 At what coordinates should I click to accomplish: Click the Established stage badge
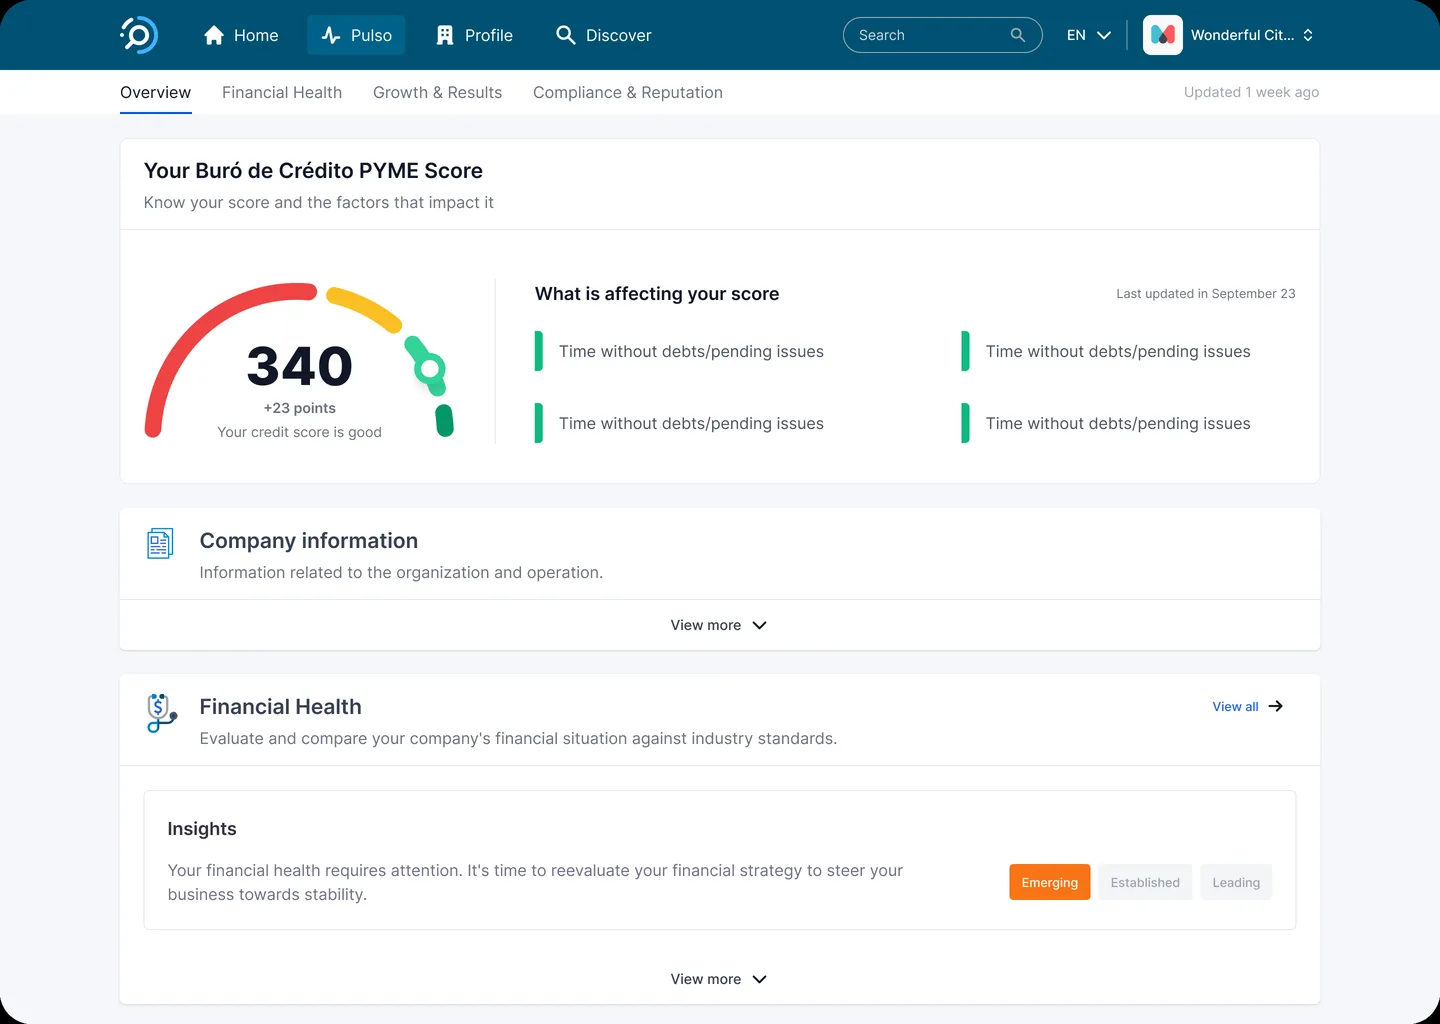pyautogui.click(x=1145, y=882)
